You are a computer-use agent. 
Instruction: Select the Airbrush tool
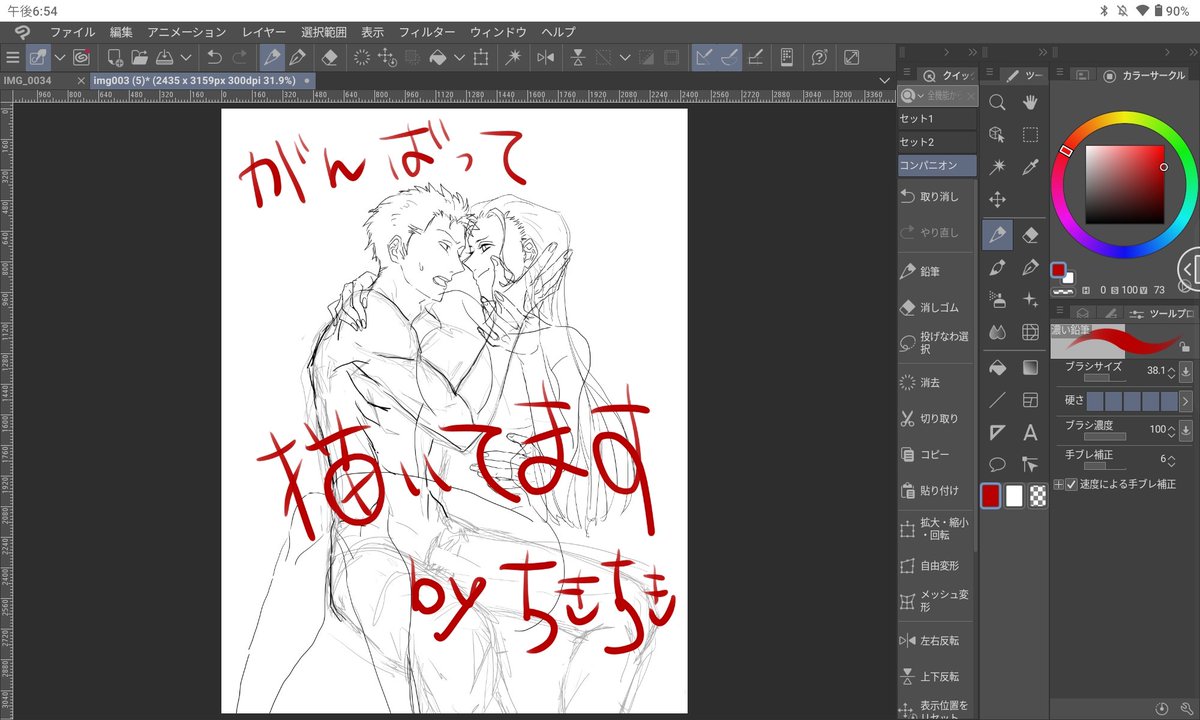click(x=997, y=299)
